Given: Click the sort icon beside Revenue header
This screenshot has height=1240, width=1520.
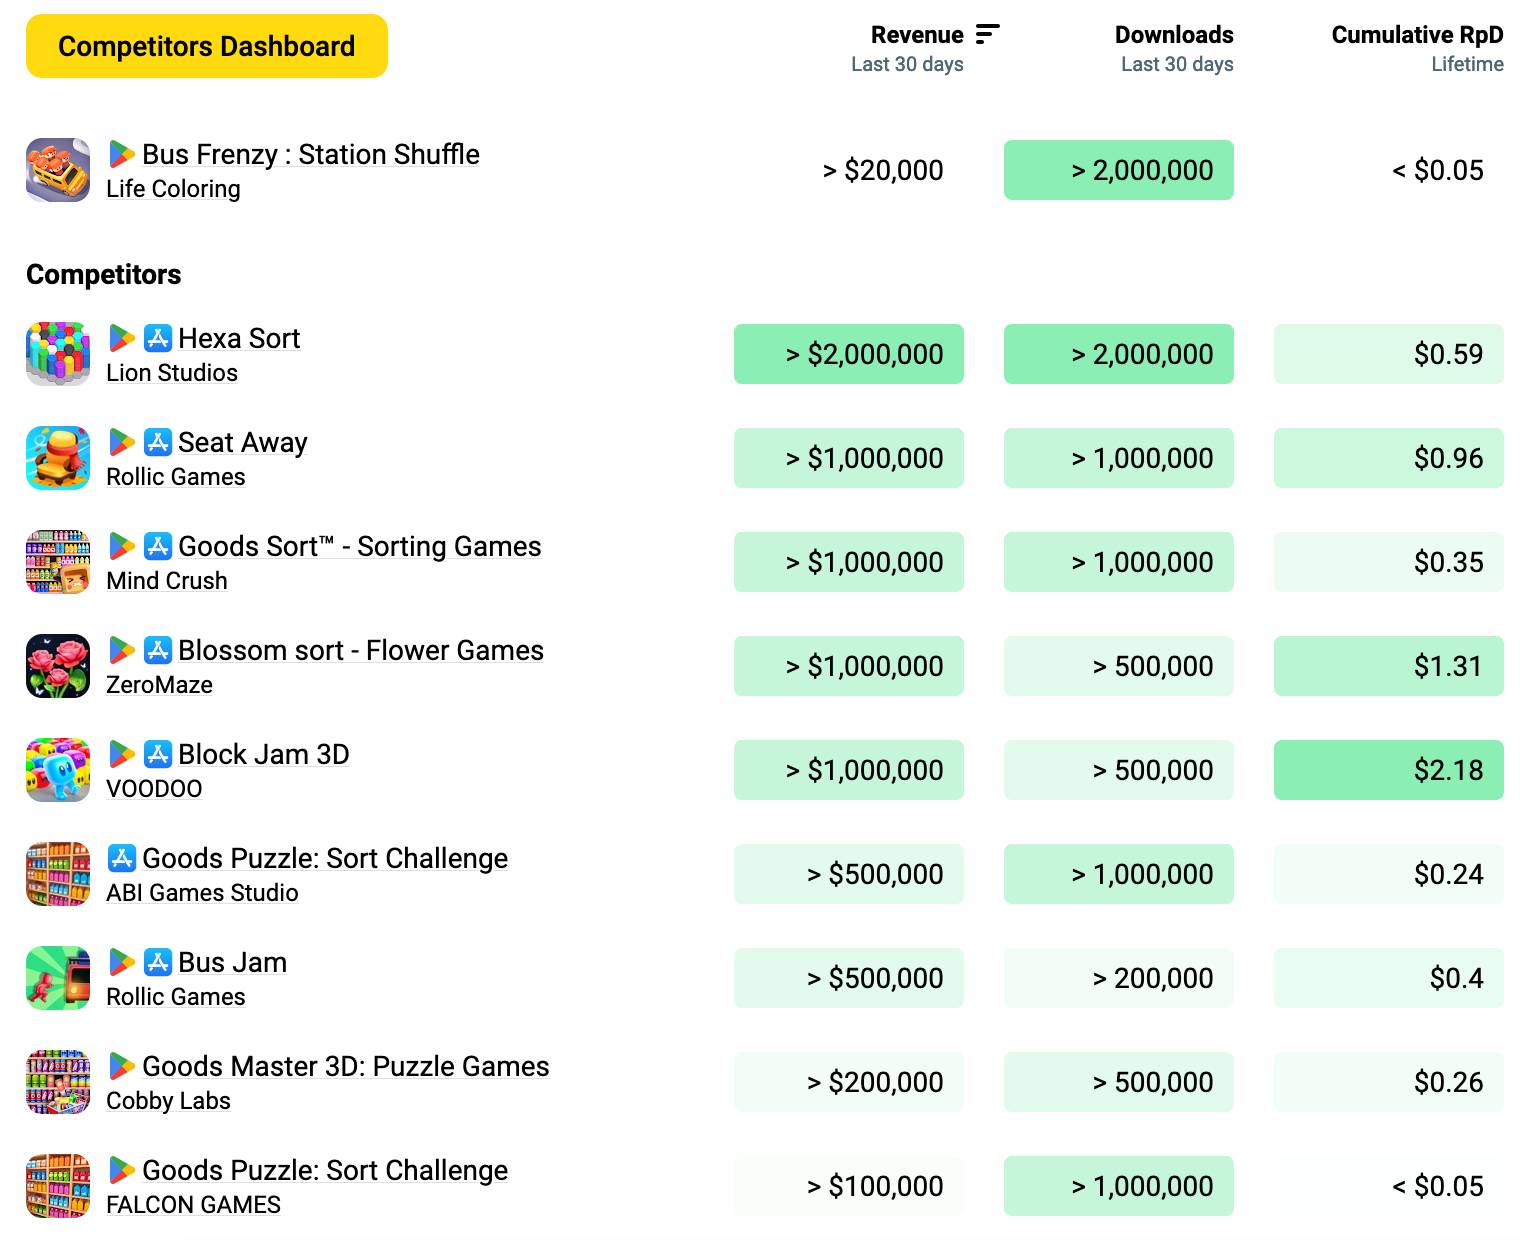Looking at the screenshot, I should [987, 35].
